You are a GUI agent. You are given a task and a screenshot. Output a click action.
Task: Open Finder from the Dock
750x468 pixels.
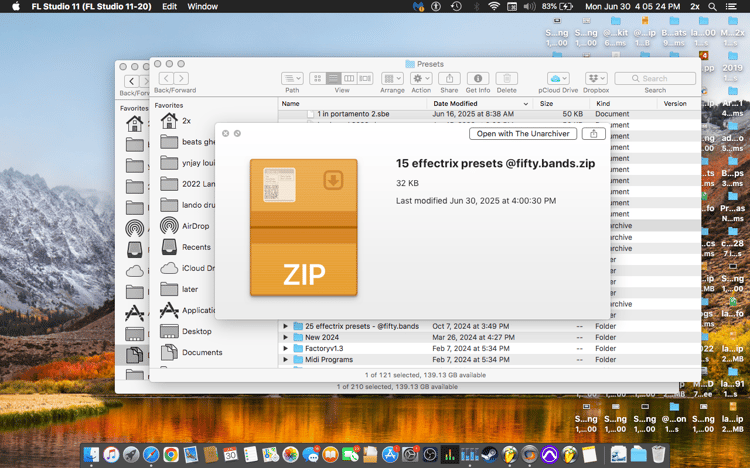click(x=91, y=454)
